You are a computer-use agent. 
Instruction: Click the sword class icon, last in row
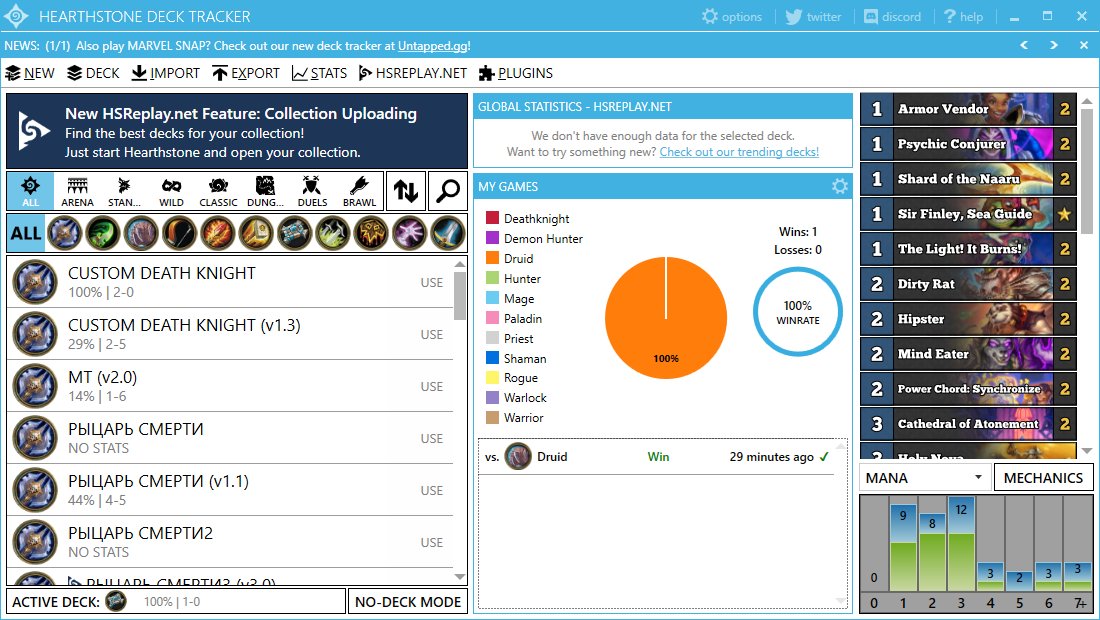click(448, 233)
